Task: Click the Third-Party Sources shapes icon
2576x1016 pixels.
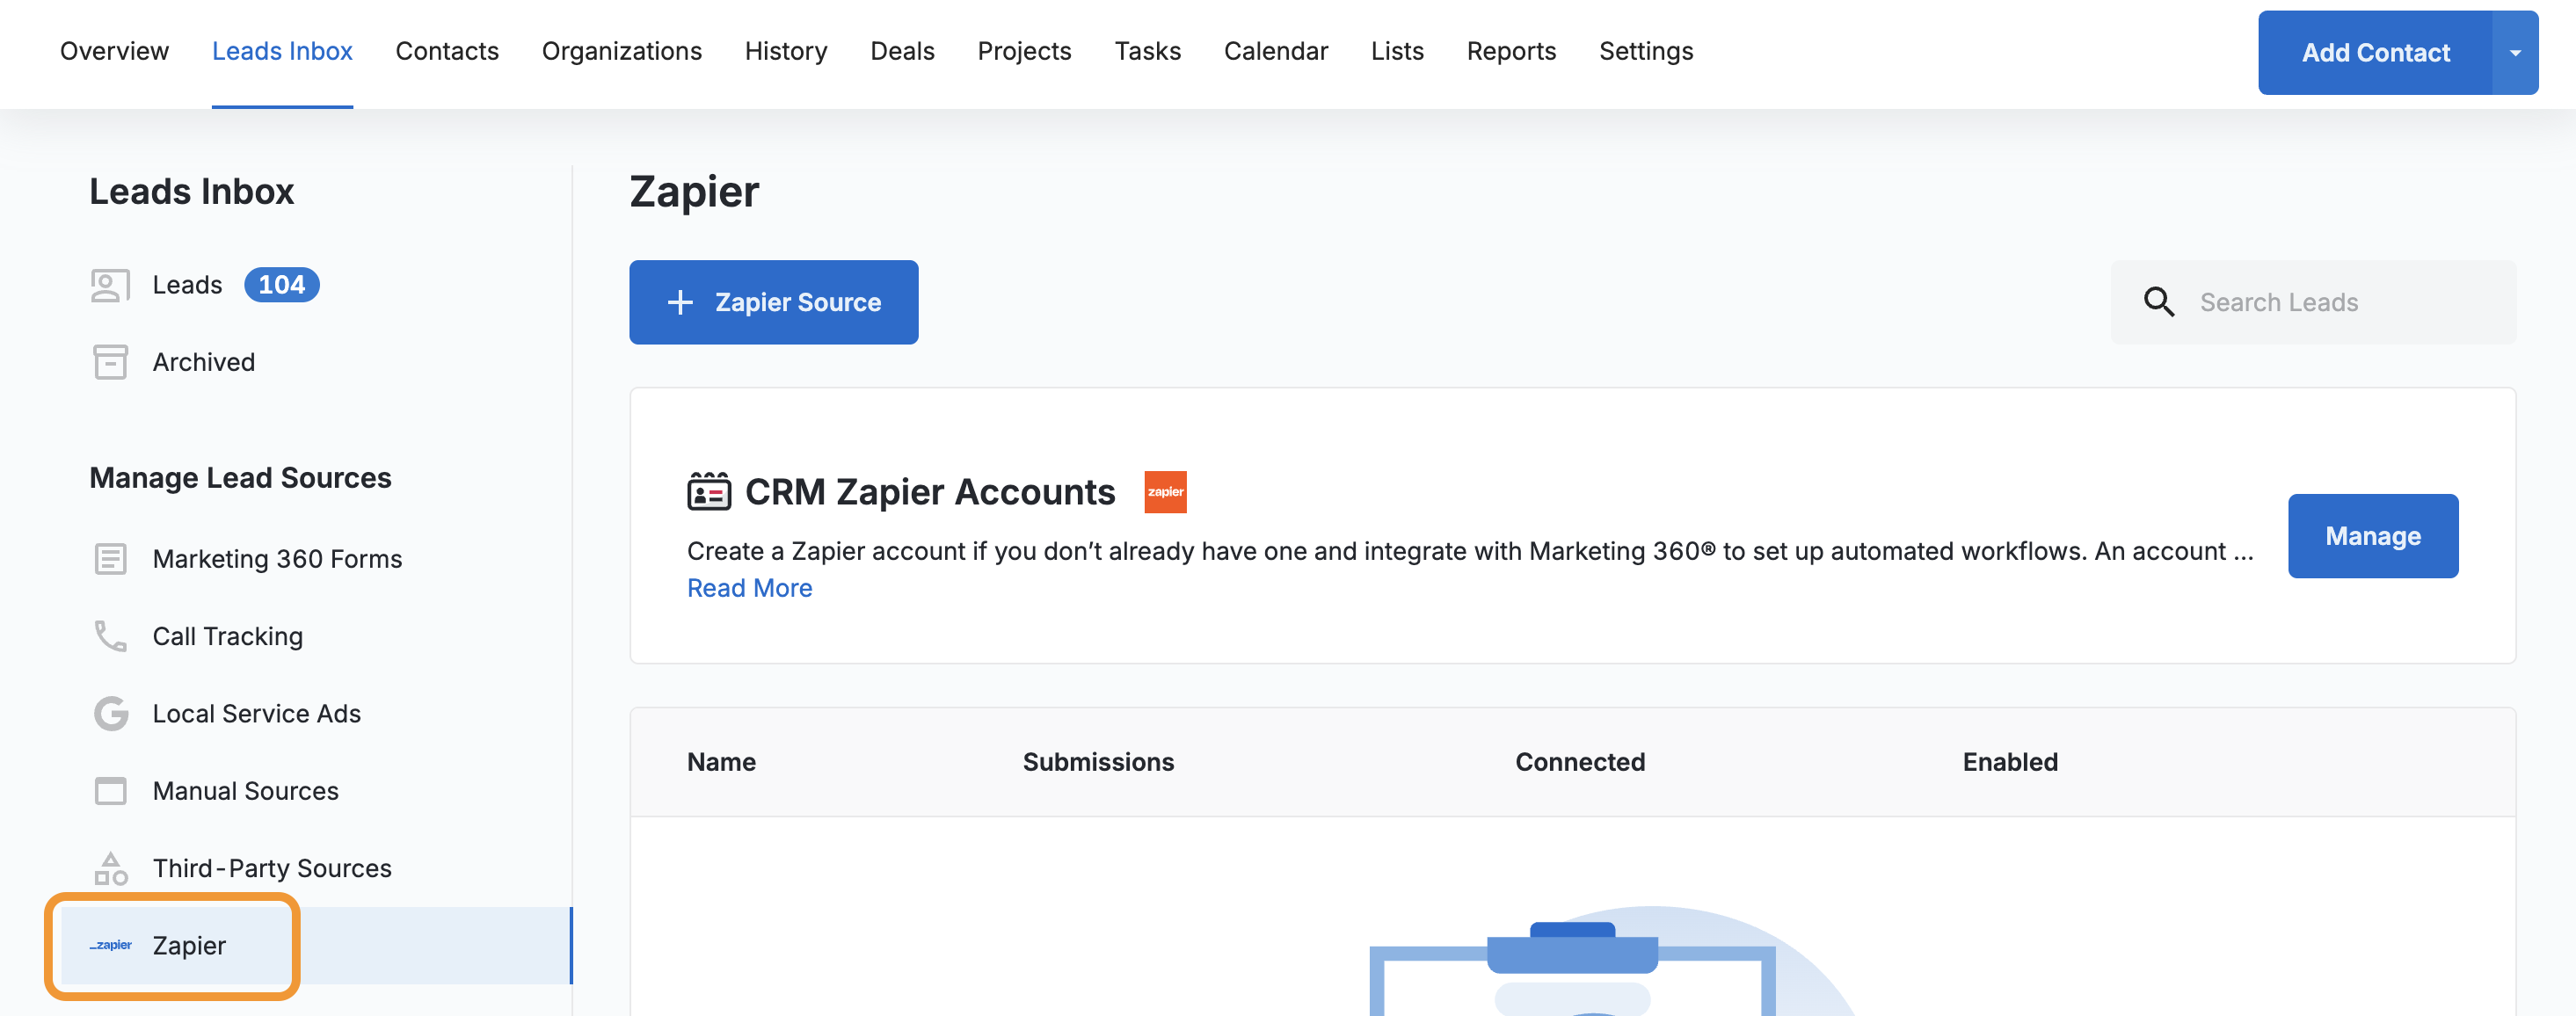Action: (x=110, y=868)
